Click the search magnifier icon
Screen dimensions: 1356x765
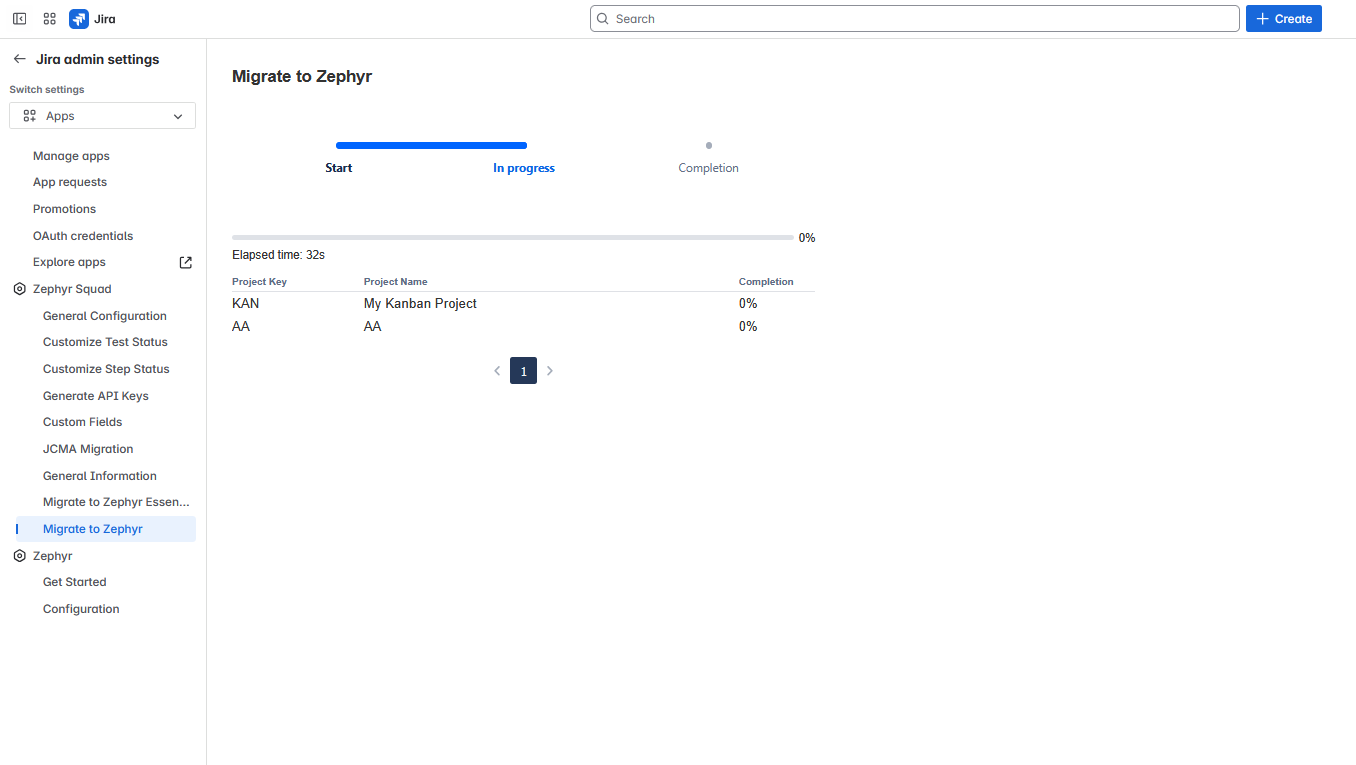[x=602, y=18]
